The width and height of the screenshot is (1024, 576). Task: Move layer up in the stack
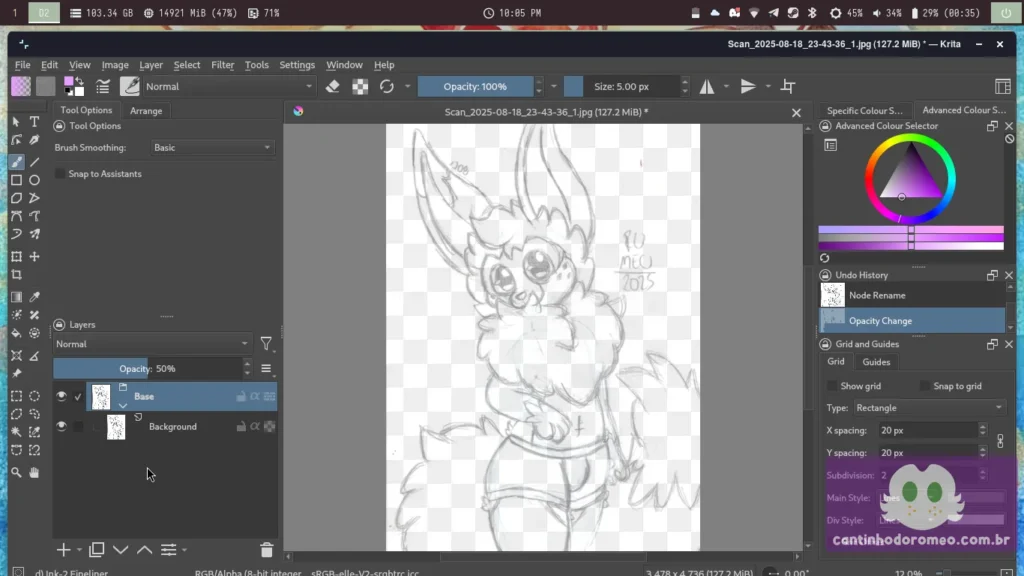(144, 550)
